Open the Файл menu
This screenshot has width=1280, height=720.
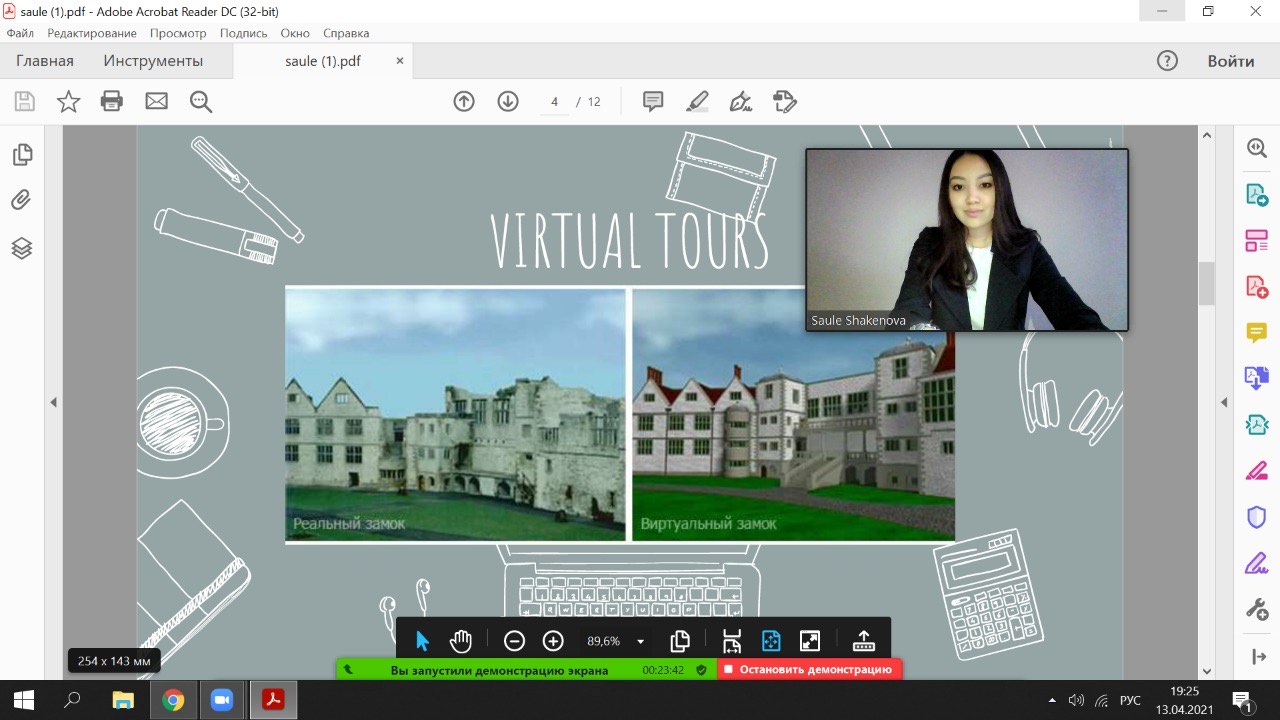coord(20,33)
